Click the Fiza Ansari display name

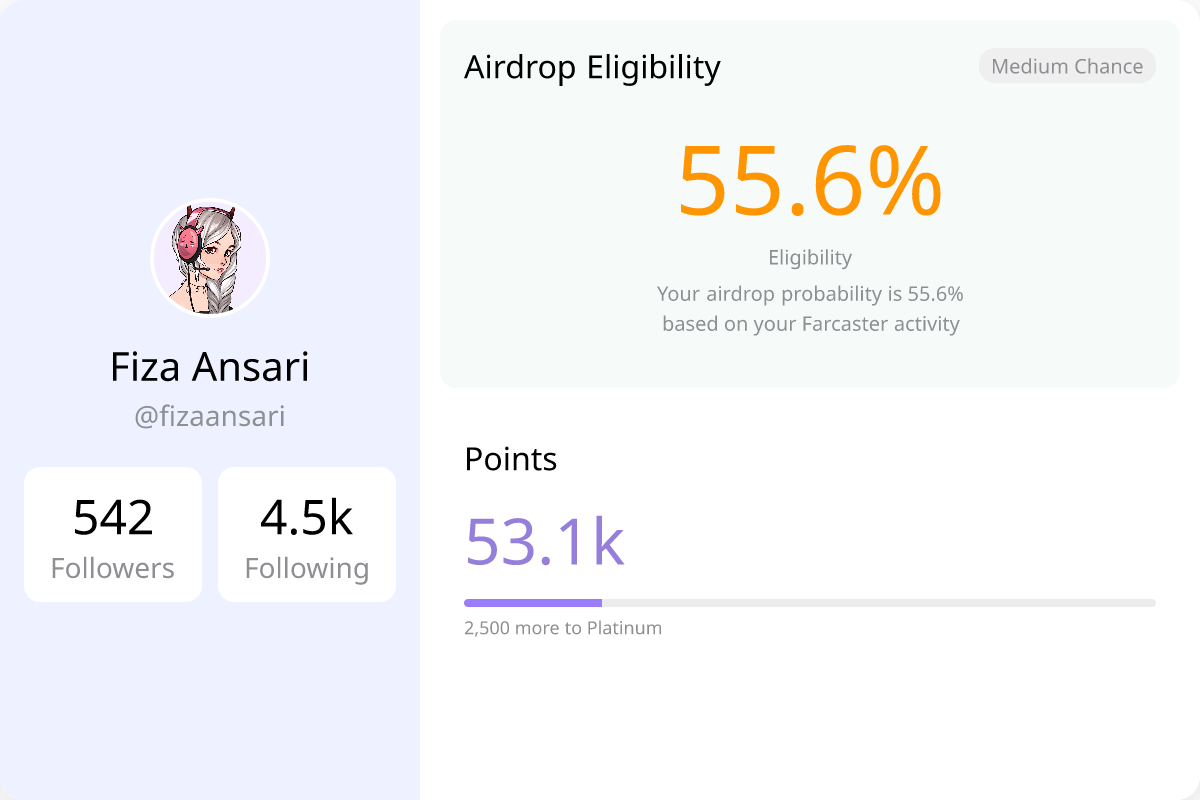click(210, 367)
